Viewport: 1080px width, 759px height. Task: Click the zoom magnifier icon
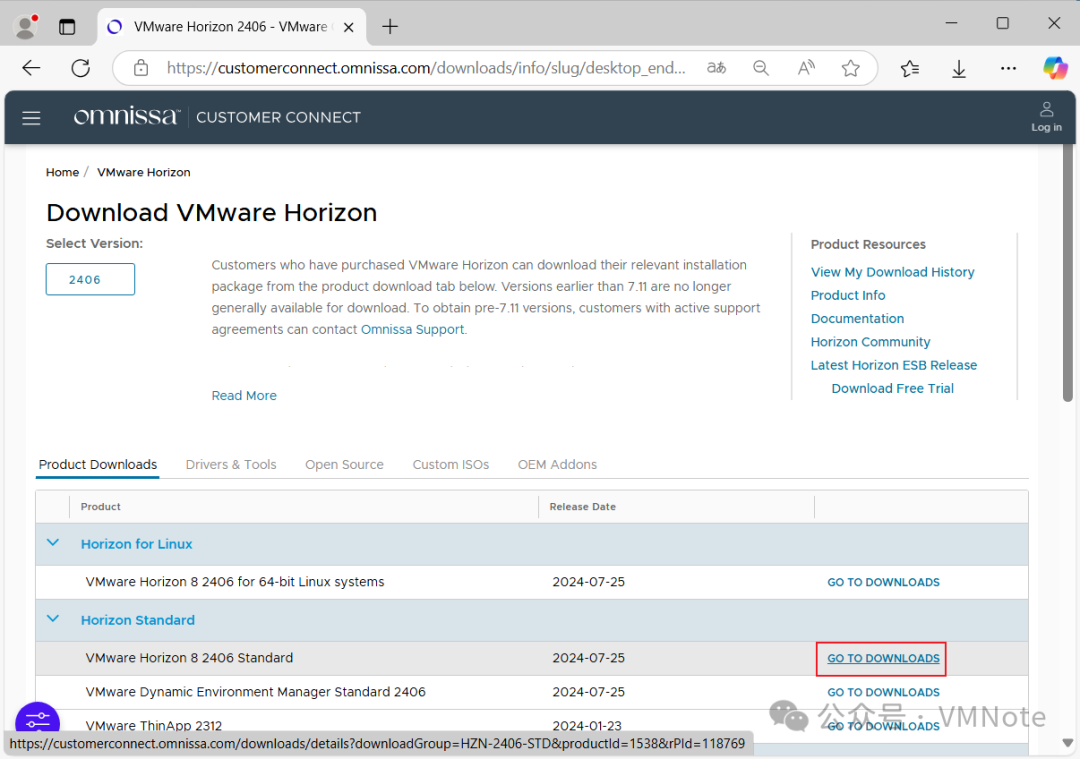click(x=760, y=67)
